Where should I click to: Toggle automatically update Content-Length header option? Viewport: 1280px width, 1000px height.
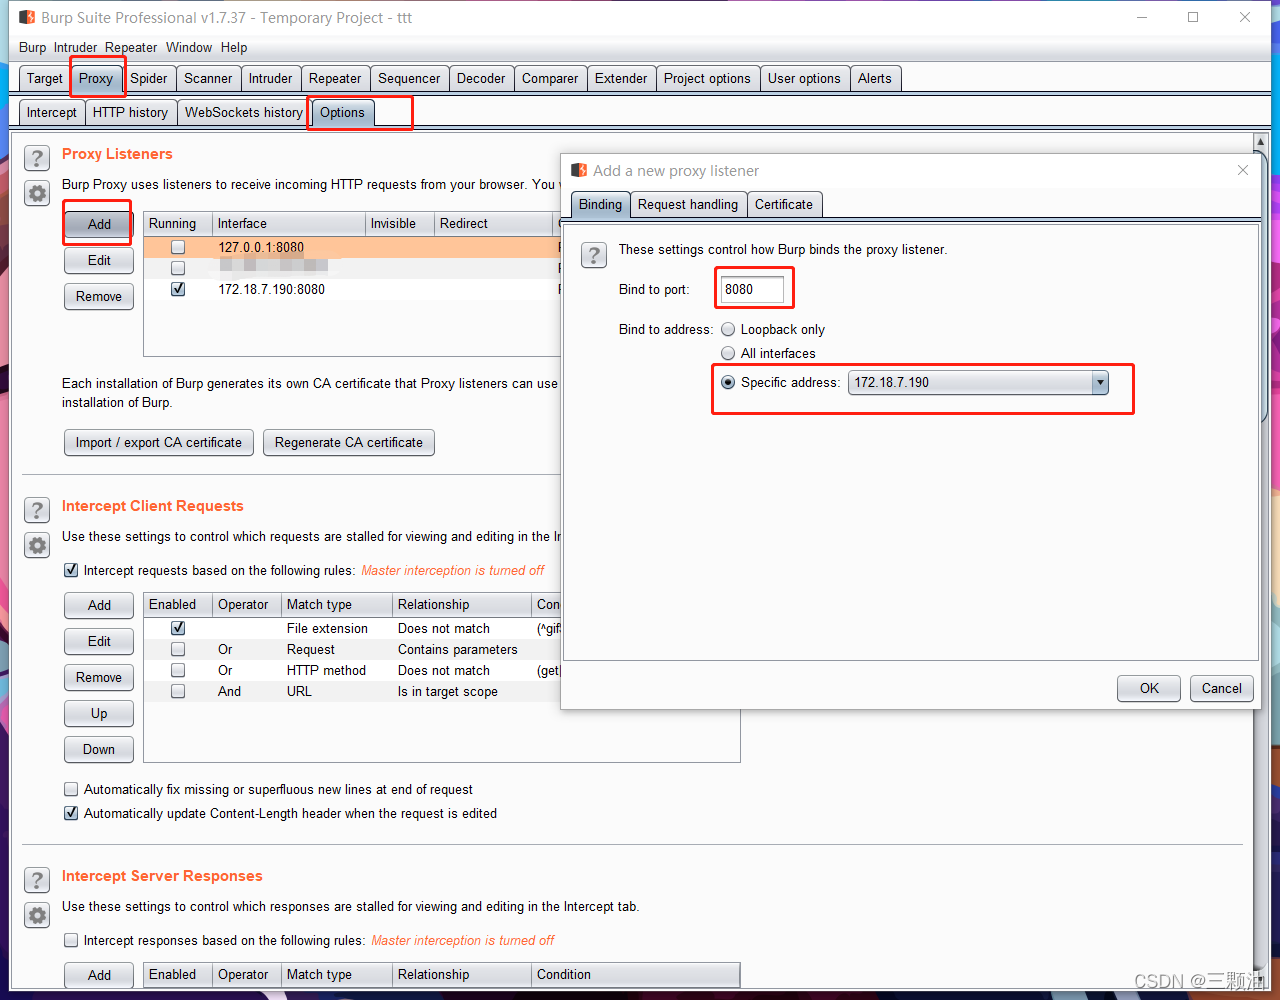tap(71, 813)
